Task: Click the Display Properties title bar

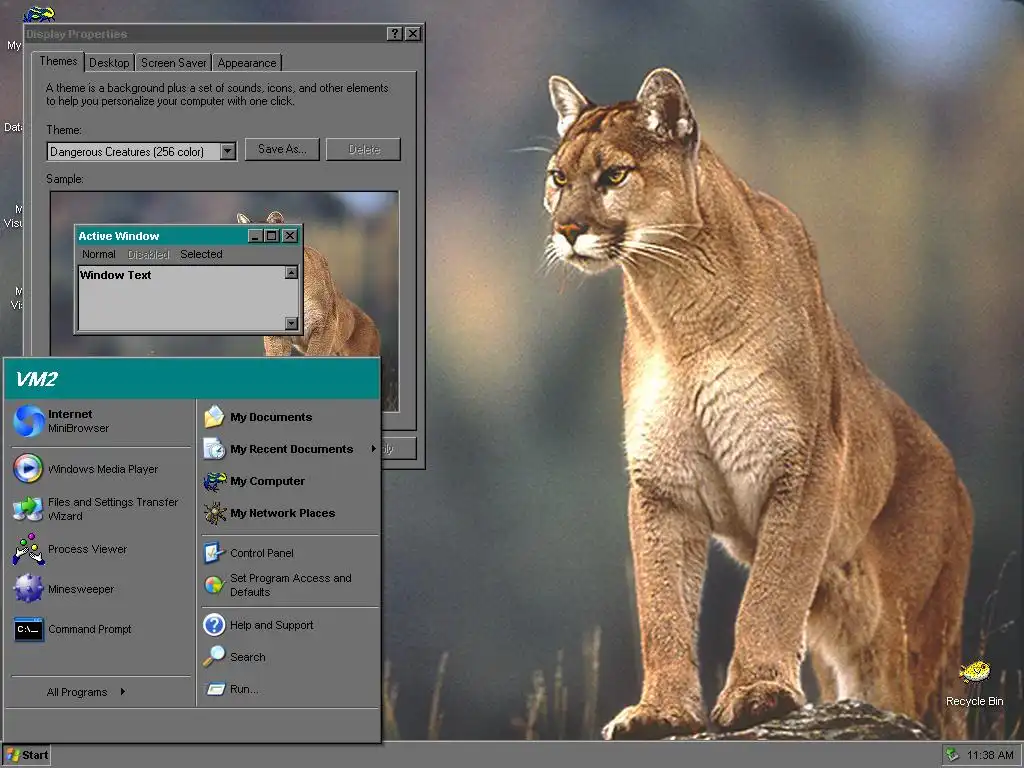Action: click(205, 34)
